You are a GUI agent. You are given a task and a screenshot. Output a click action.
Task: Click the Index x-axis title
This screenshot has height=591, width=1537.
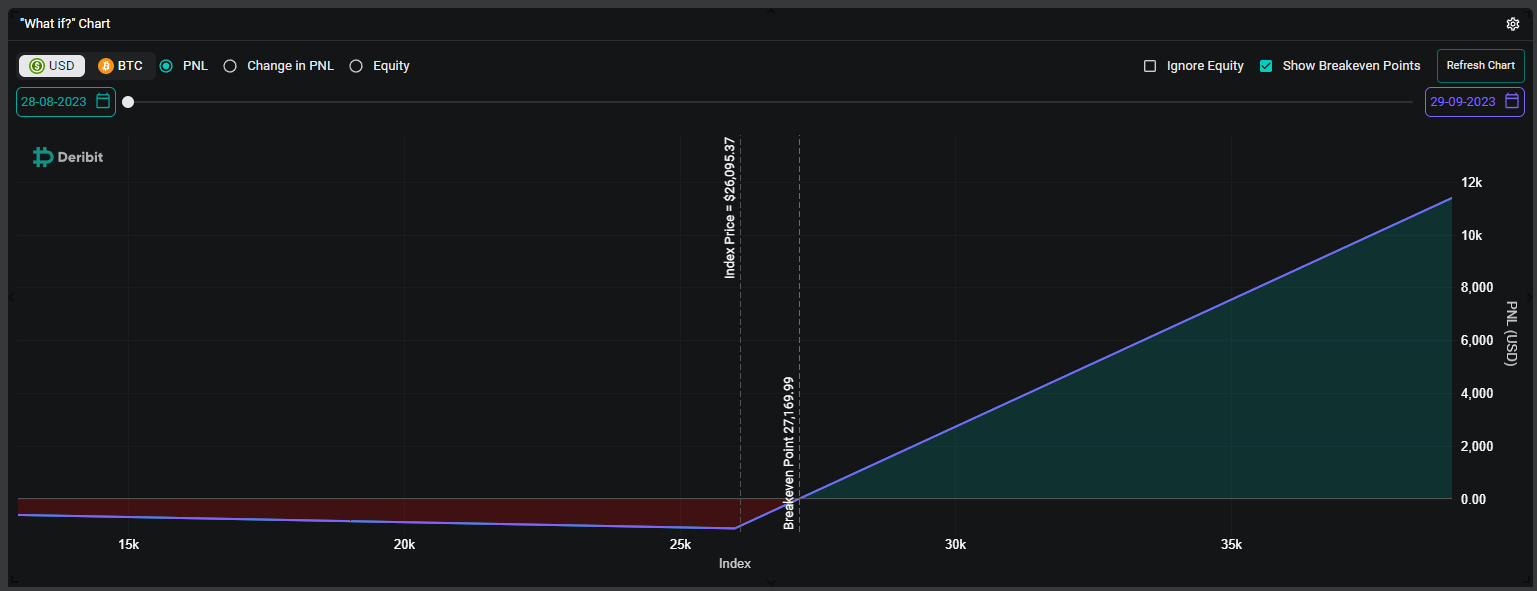[734, 564]
